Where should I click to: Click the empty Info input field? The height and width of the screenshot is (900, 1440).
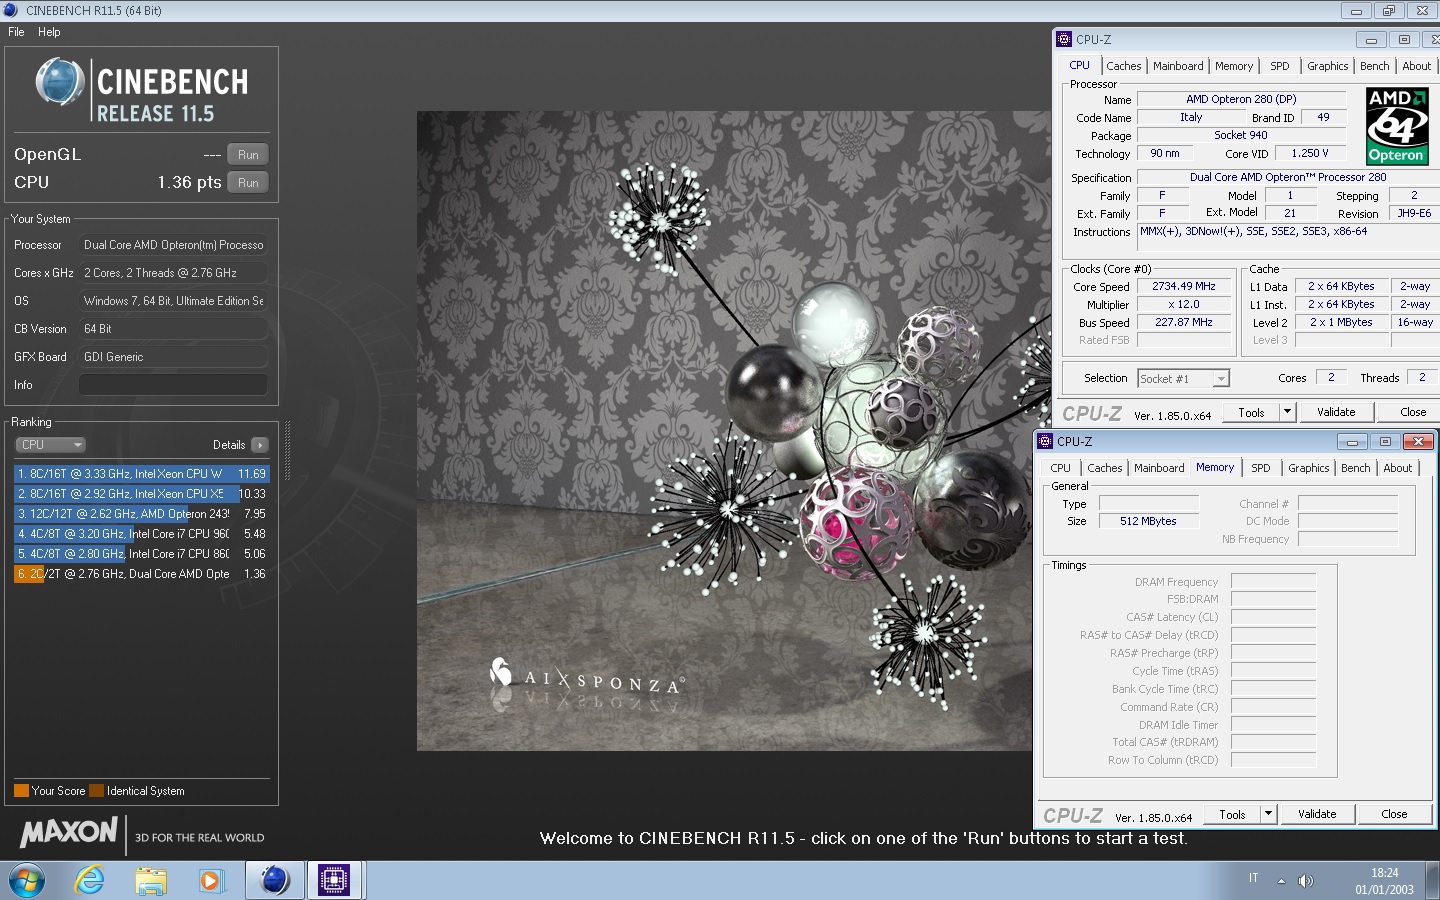(x=173, y=385)
